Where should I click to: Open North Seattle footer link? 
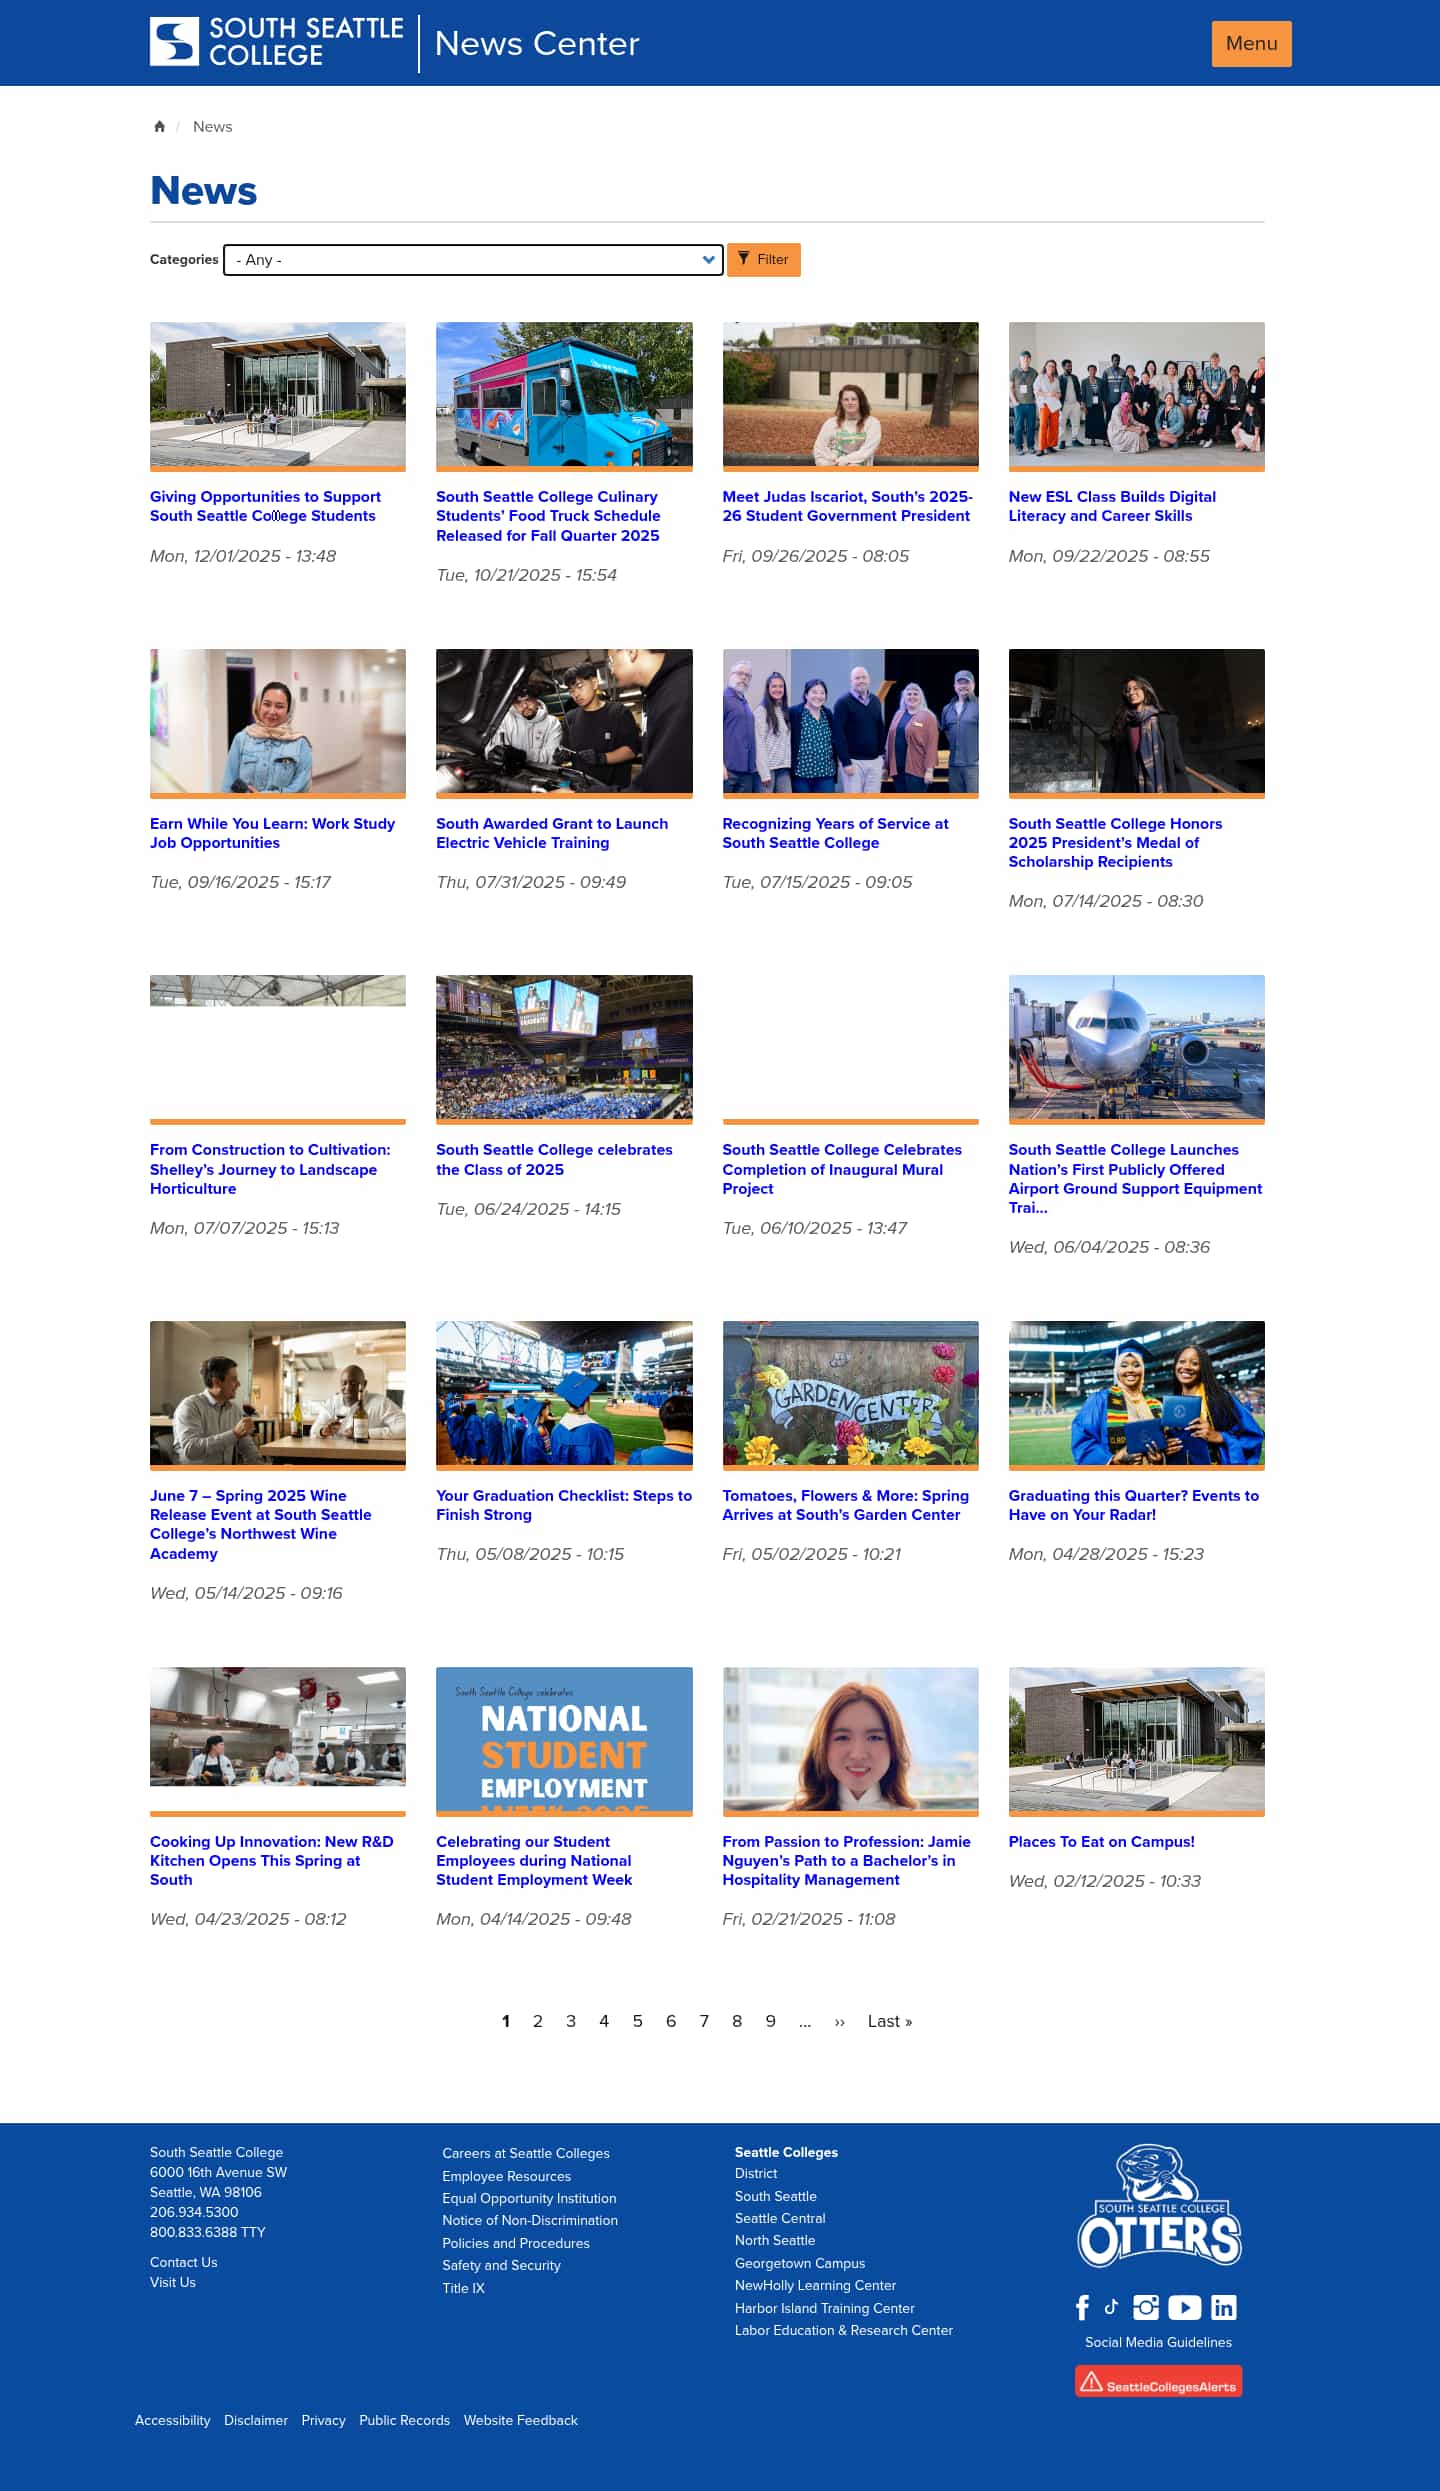tap(775, 2240)
